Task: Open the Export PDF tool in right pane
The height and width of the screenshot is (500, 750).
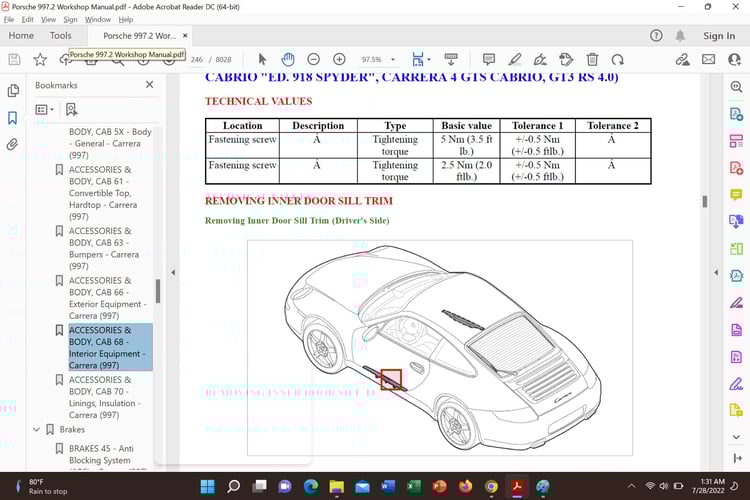Action: (x=736, y=114)
